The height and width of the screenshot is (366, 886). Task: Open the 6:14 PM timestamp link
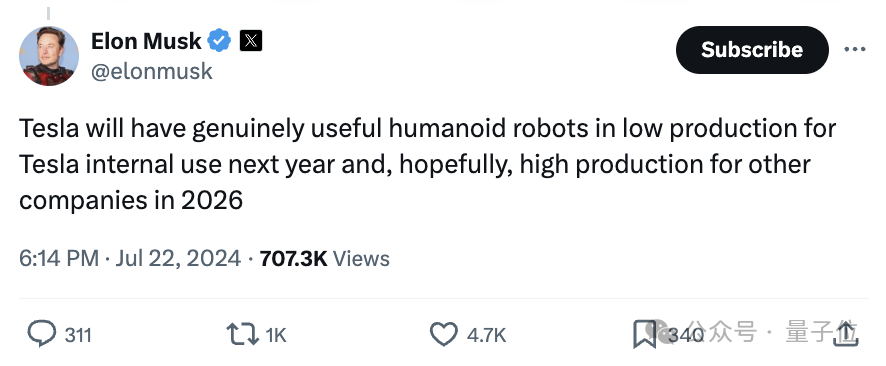pos(130,258)
